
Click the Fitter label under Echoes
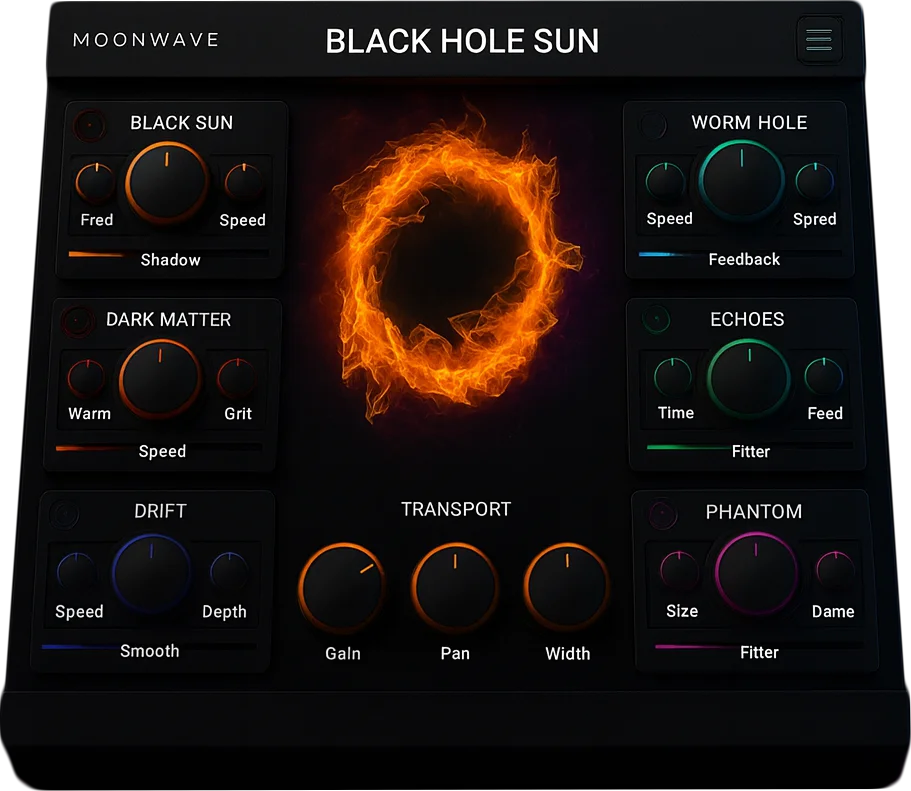[750, 451]
